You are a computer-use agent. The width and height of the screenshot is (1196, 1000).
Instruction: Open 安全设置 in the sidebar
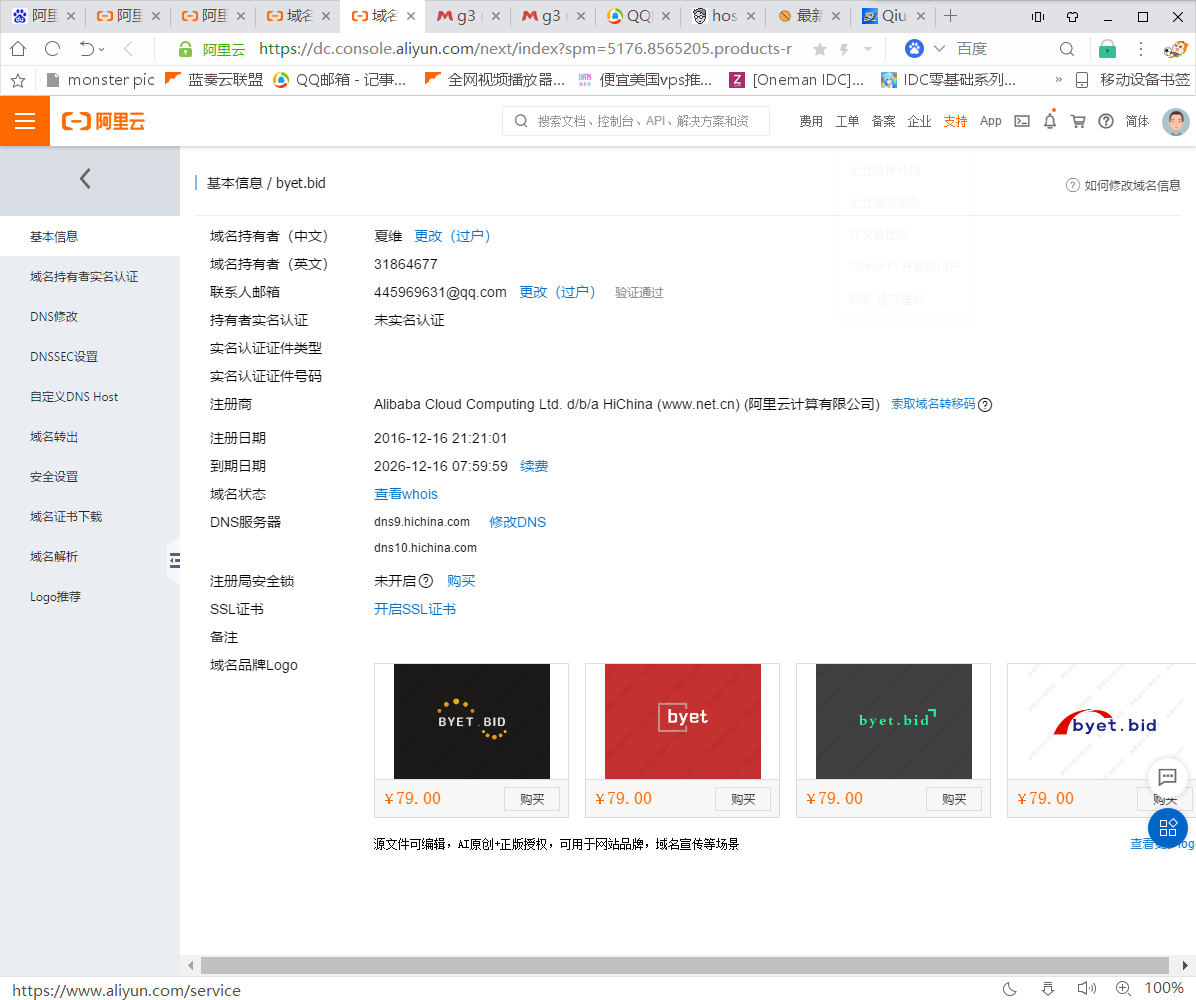[54, 477]
